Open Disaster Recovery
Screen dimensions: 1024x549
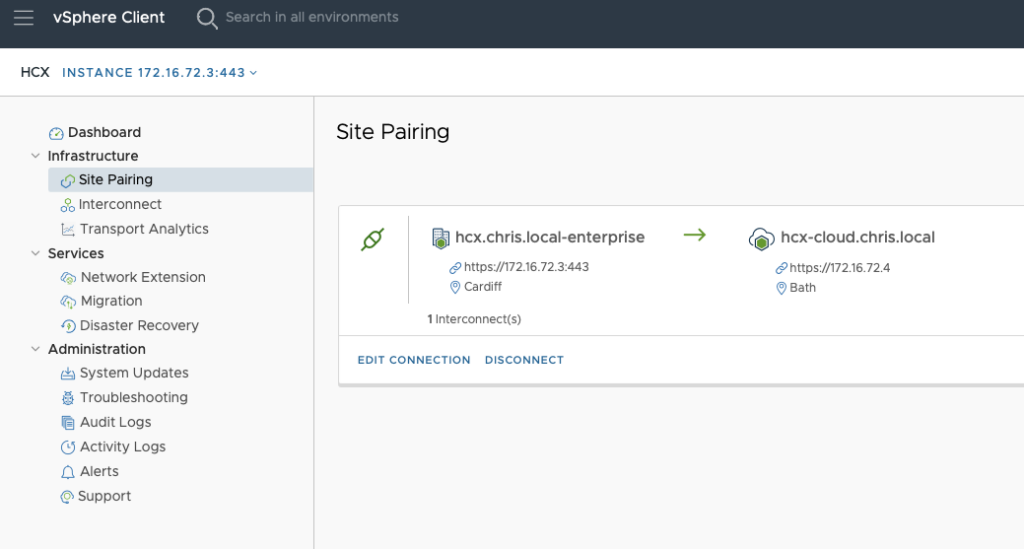pyautogui.click(x=139, y=325)
